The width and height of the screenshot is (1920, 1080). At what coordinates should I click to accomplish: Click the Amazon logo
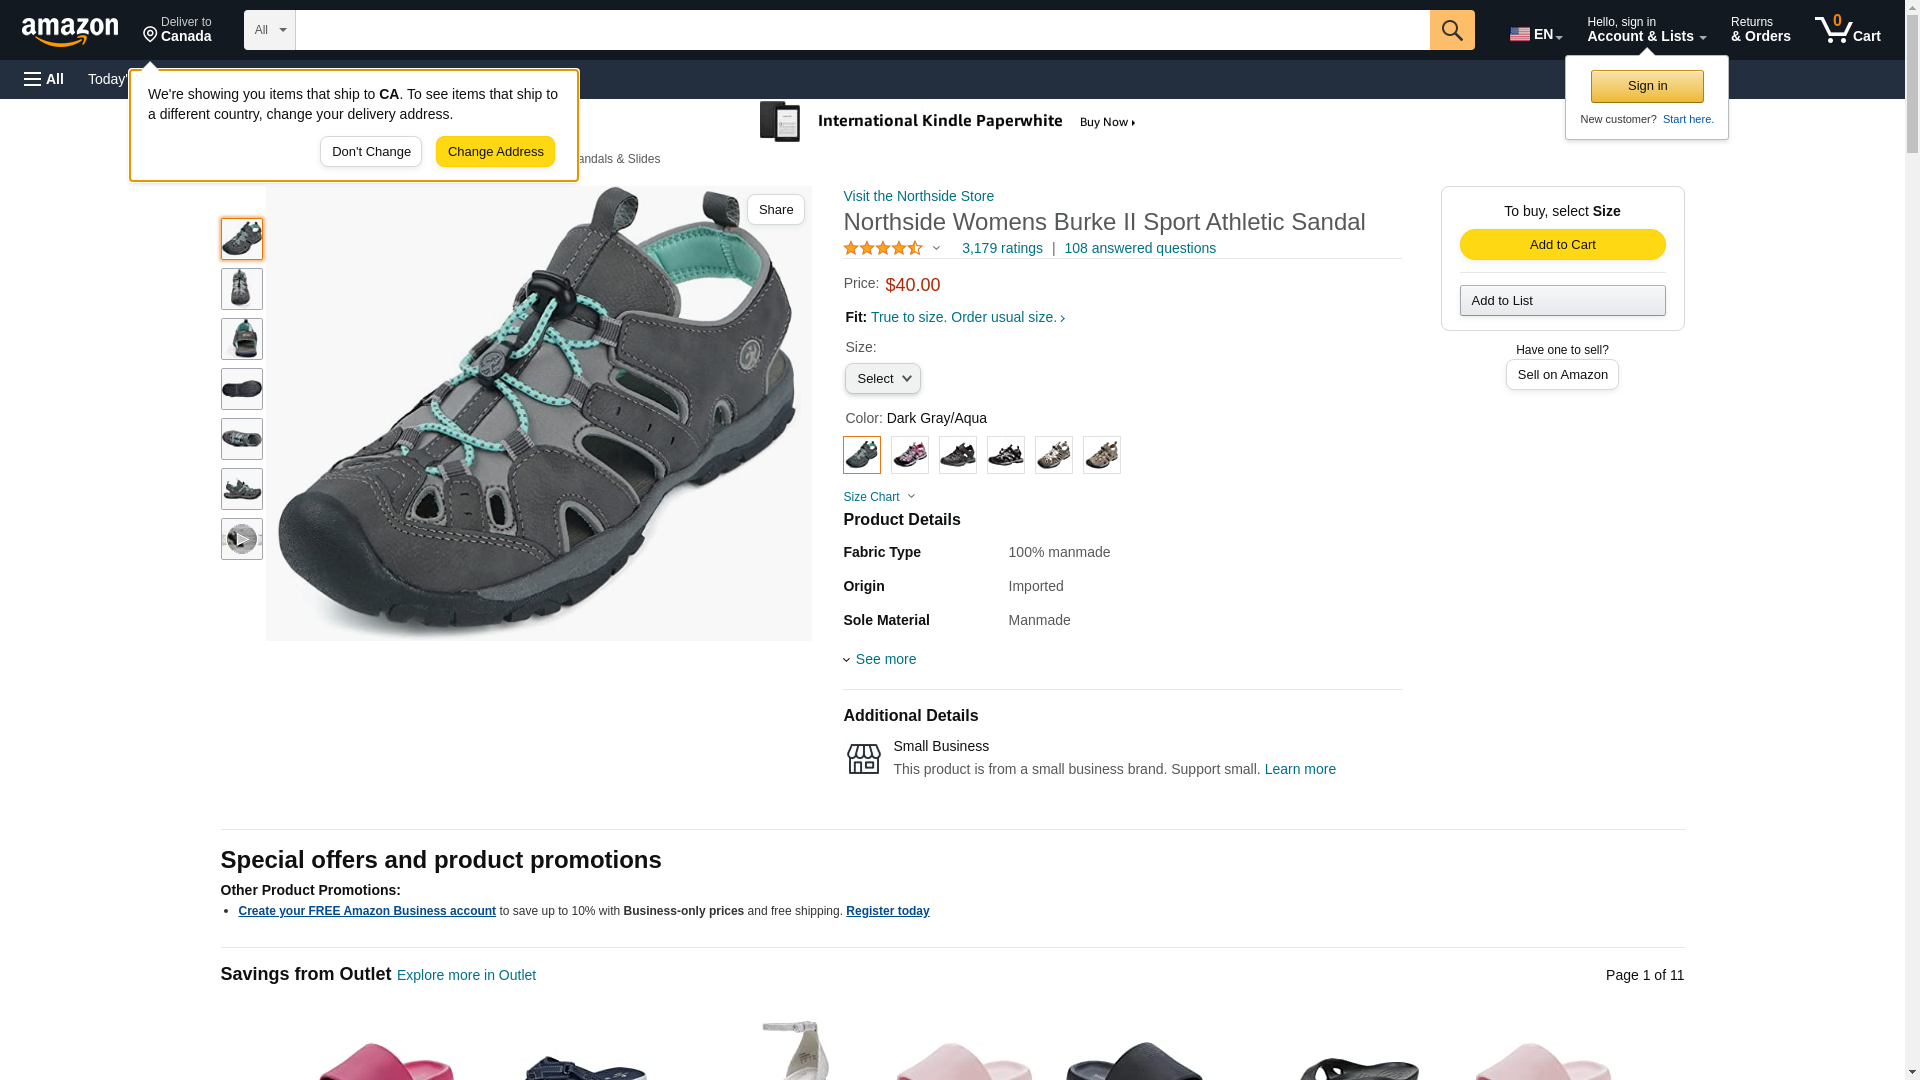[70, 32]
